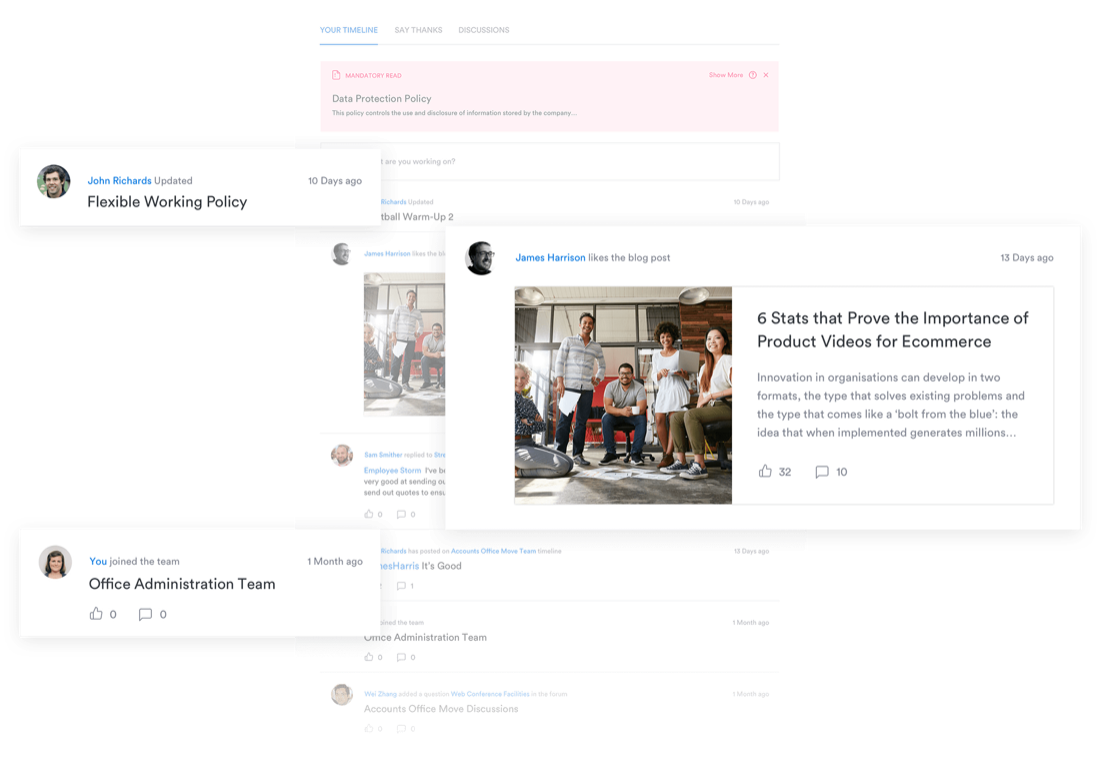Open John Richards' profile link in the card
This screenshot has width=1100, height=770.
point(119,181)
